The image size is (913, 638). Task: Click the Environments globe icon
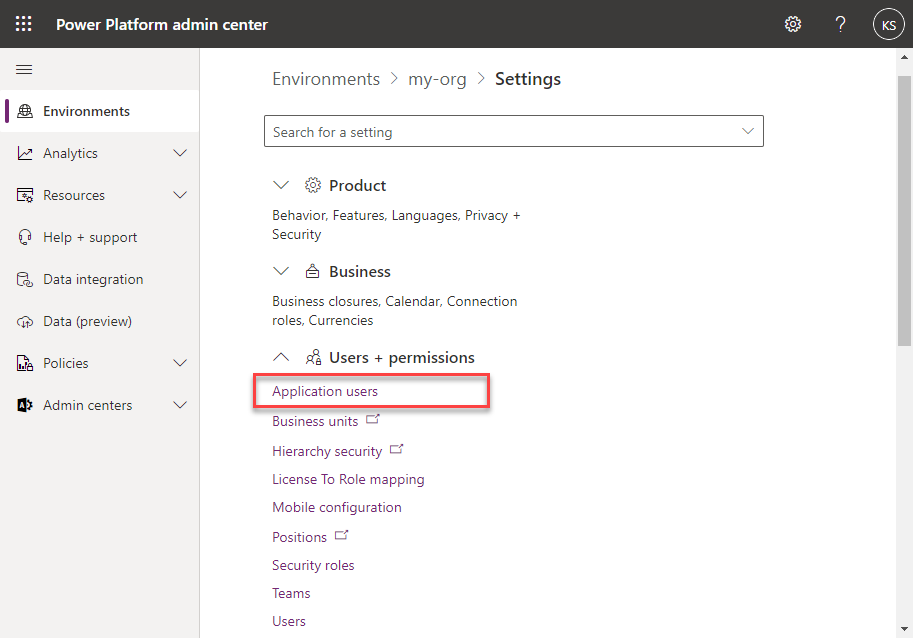click(x=24, y=111)
